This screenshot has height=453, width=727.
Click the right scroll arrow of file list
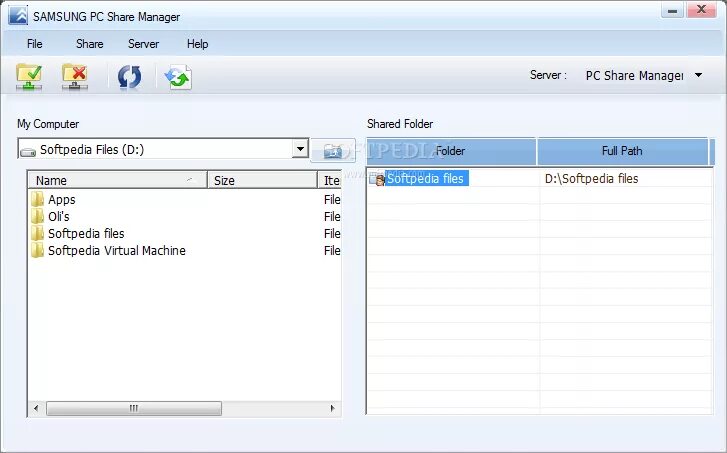click(x=332, y=408)
